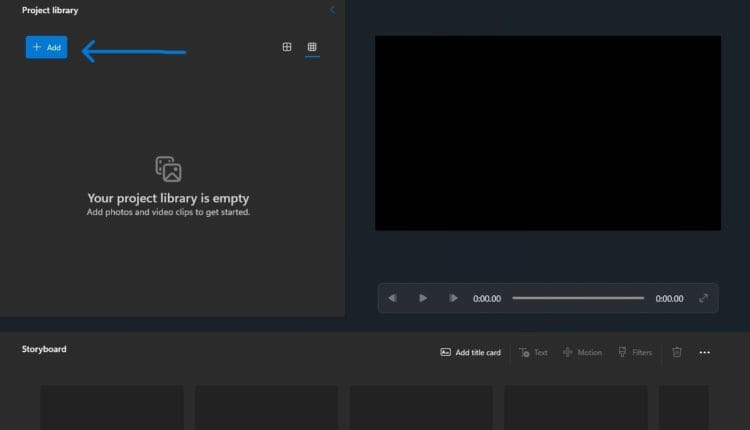
Task: Click the Add button in Project library
Action: [46, 47]
